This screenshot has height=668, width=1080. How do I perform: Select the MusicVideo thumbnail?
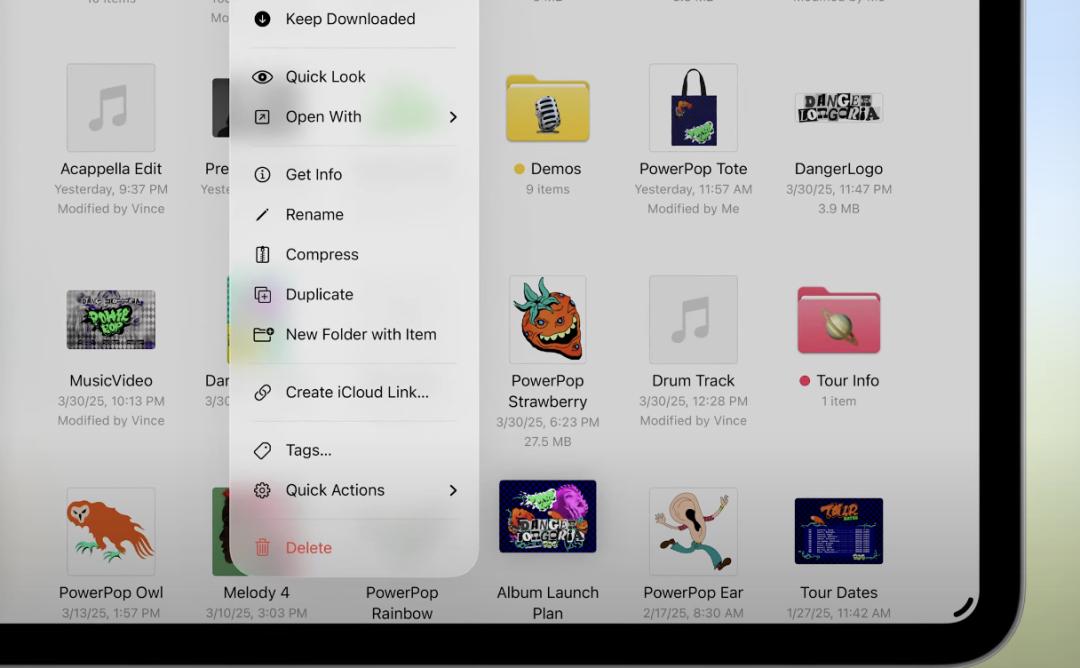(x=111, y=320)
